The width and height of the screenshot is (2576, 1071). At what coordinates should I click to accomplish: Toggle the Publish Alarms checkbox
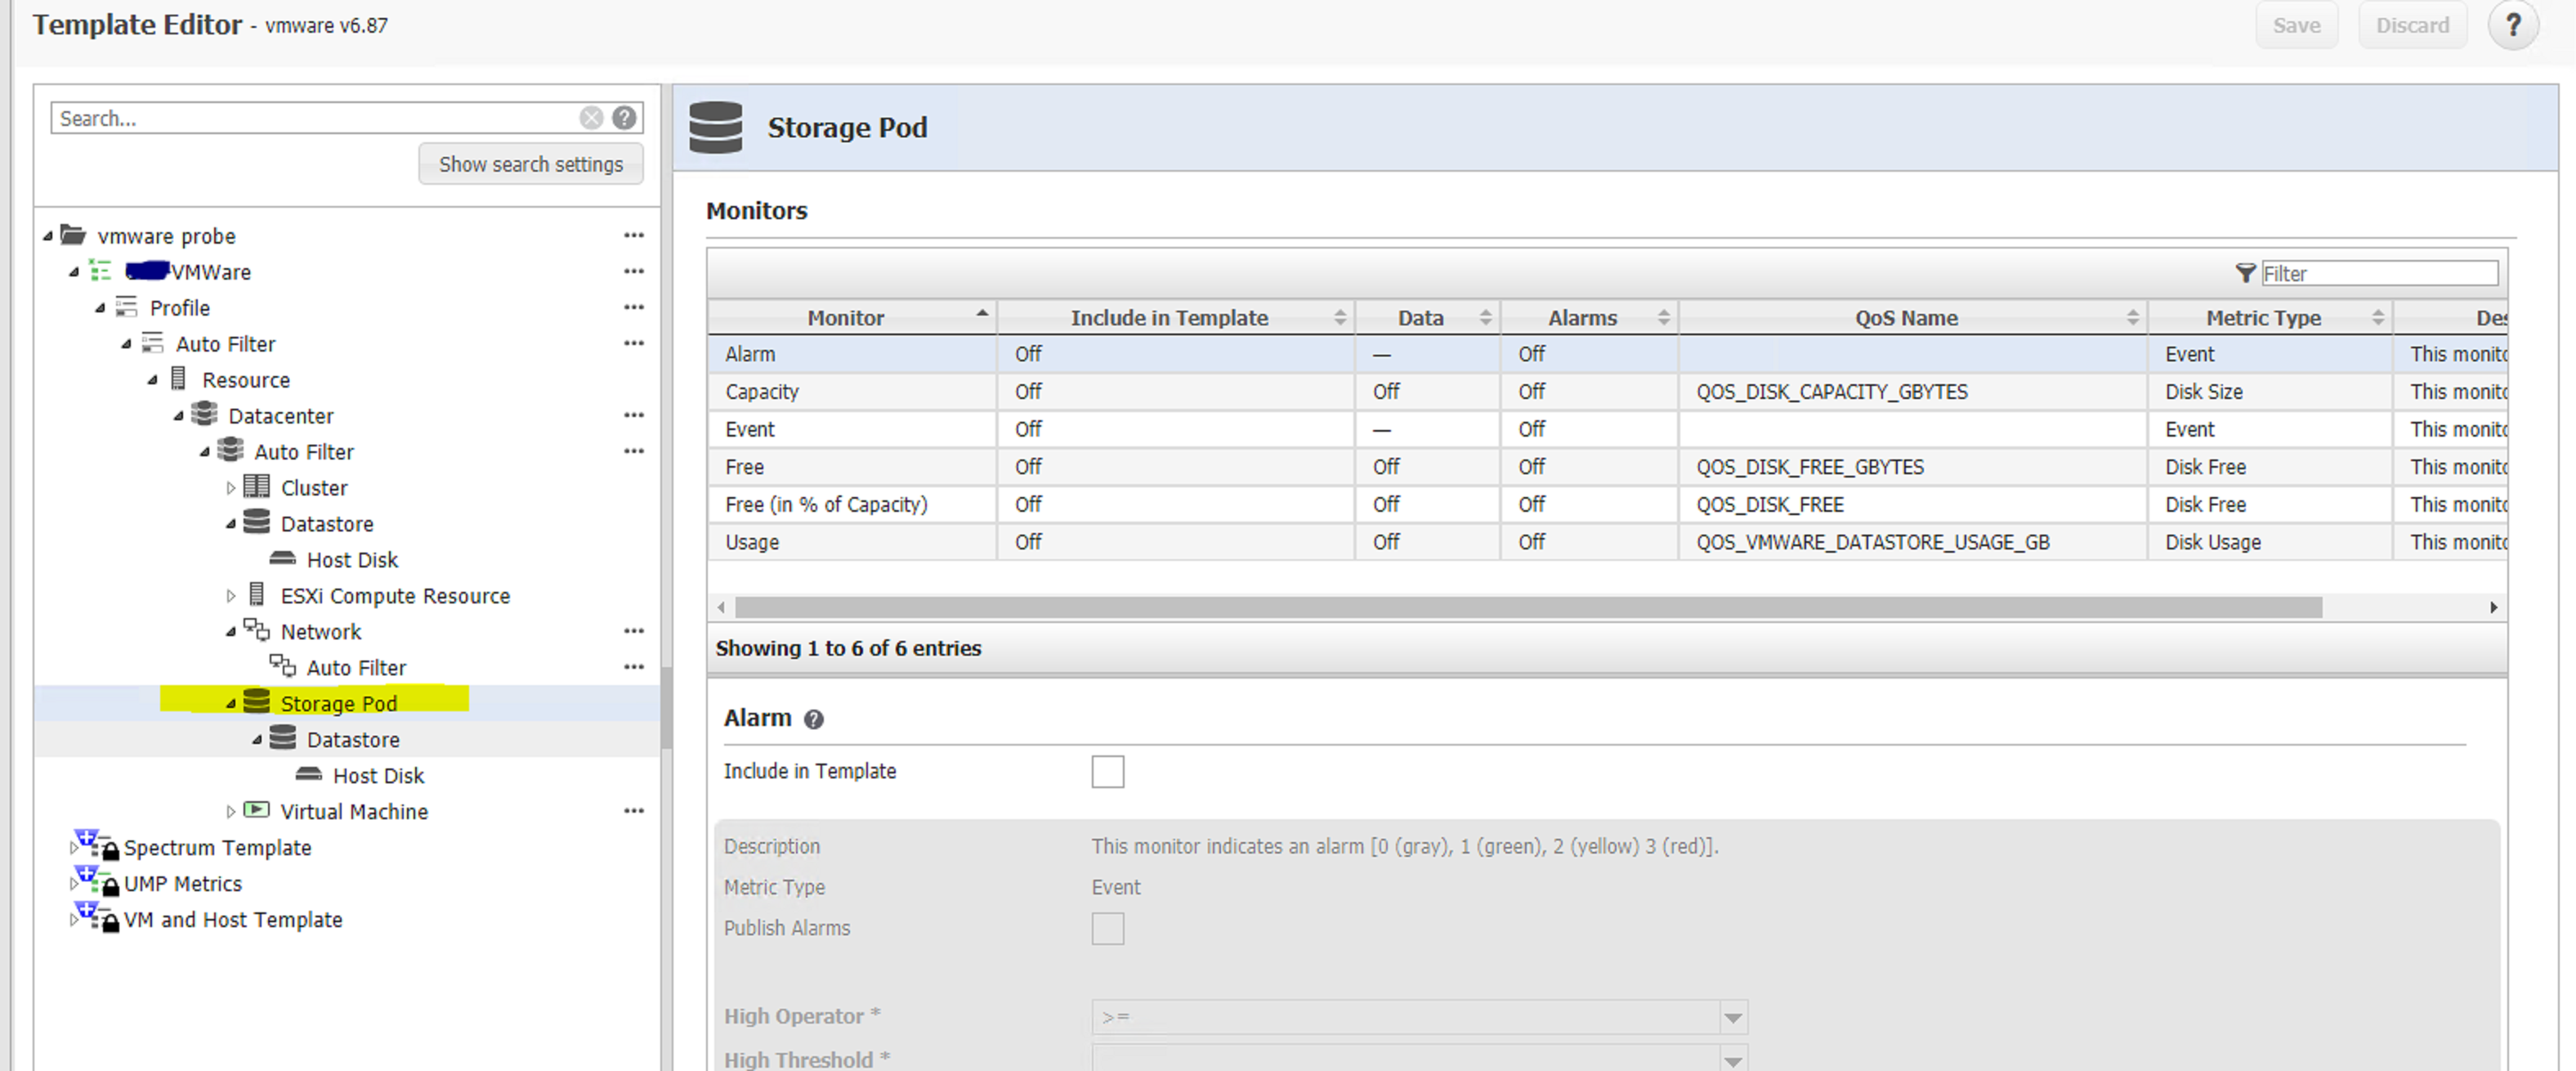tap(1107, 928)
